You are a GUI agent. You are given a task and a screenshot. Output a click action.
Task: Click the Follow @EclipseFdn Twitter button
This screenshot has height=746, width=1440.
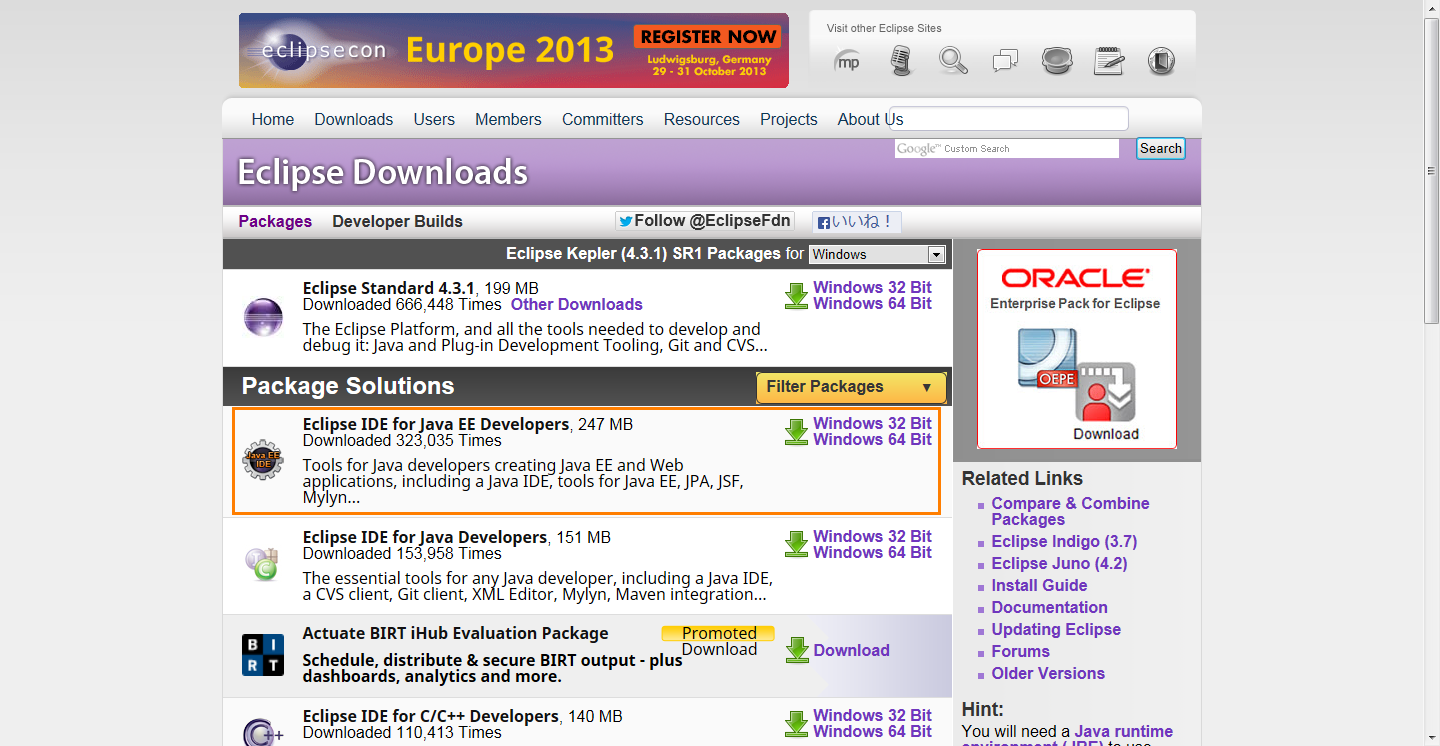[704, 221]
